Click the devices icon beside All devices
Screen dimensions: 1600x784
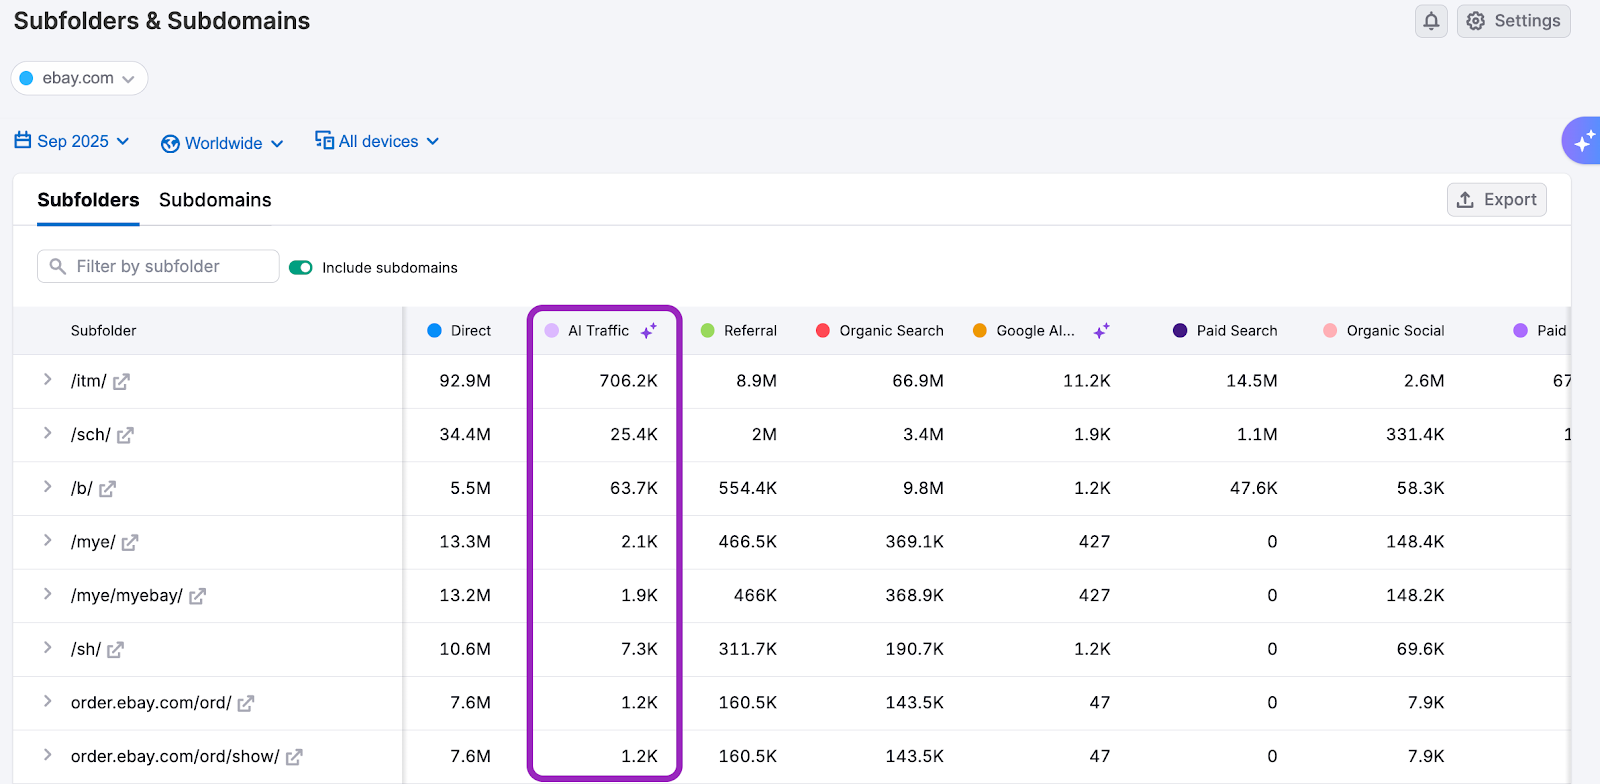coord(324,140)
